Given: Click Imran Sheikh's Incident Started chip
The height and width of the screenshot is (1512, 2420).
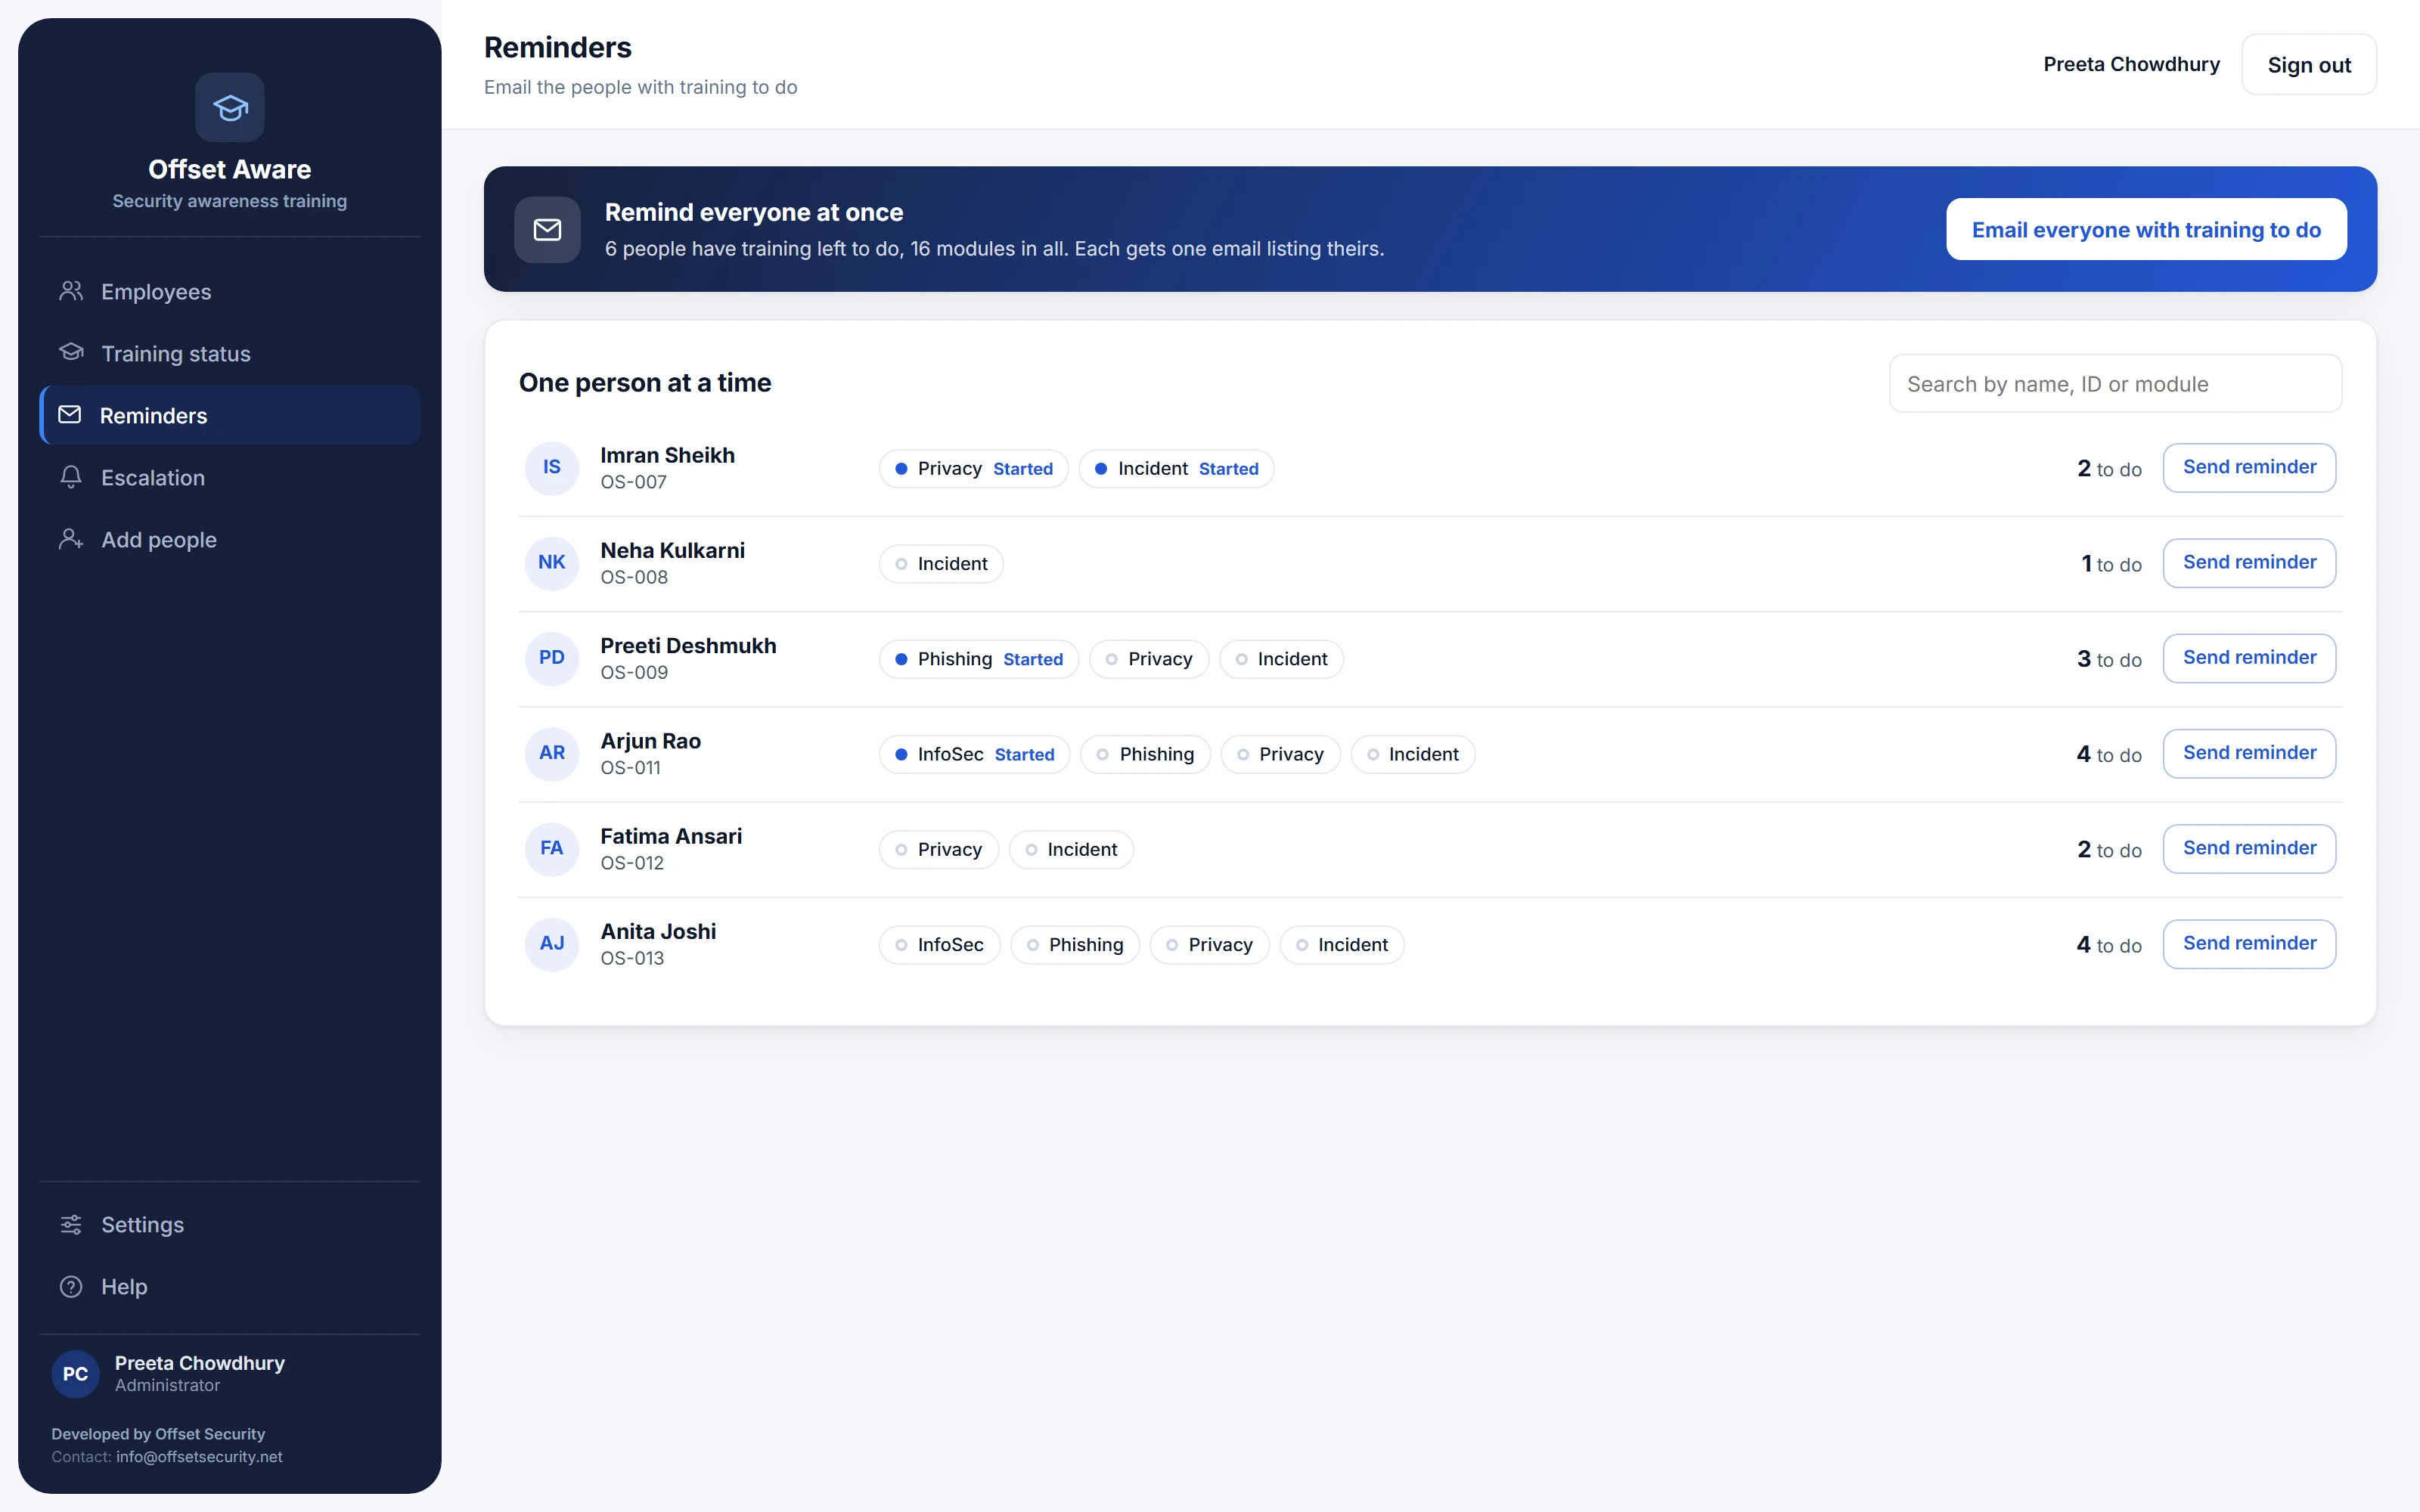Looking at the screenshot, I should 1176,468.
